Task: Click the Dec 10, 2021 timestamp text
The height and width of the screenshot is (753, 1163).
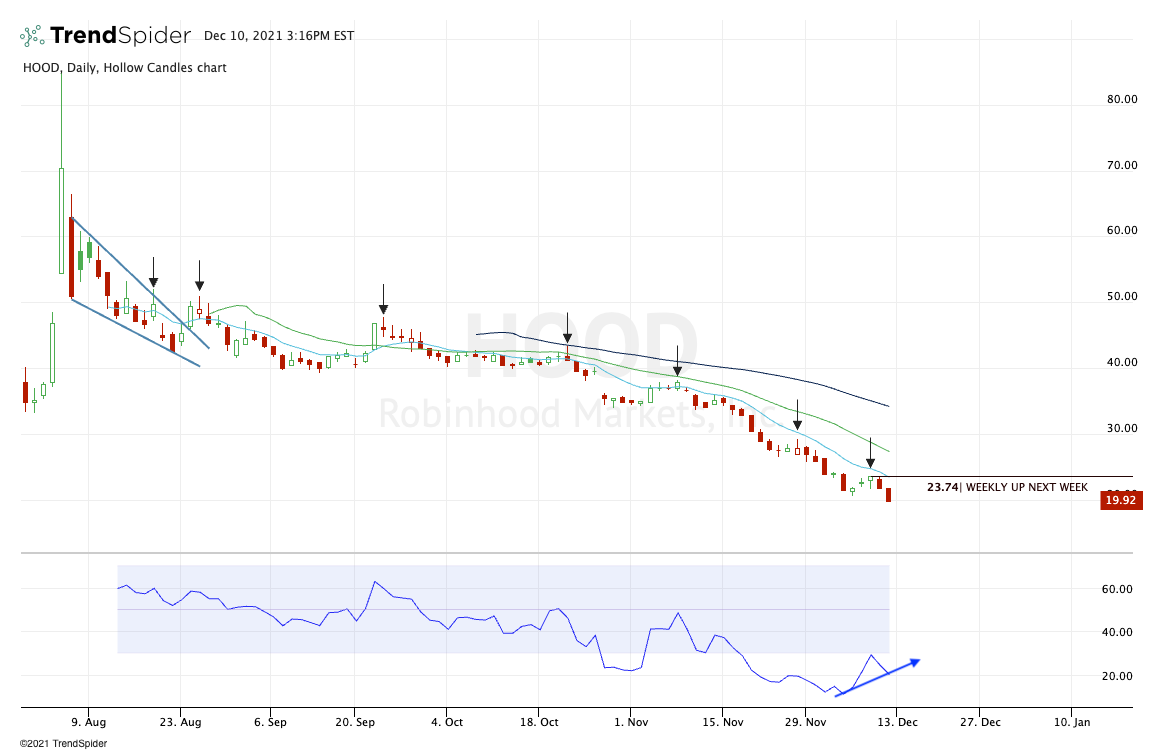Action: pos(278,36)
